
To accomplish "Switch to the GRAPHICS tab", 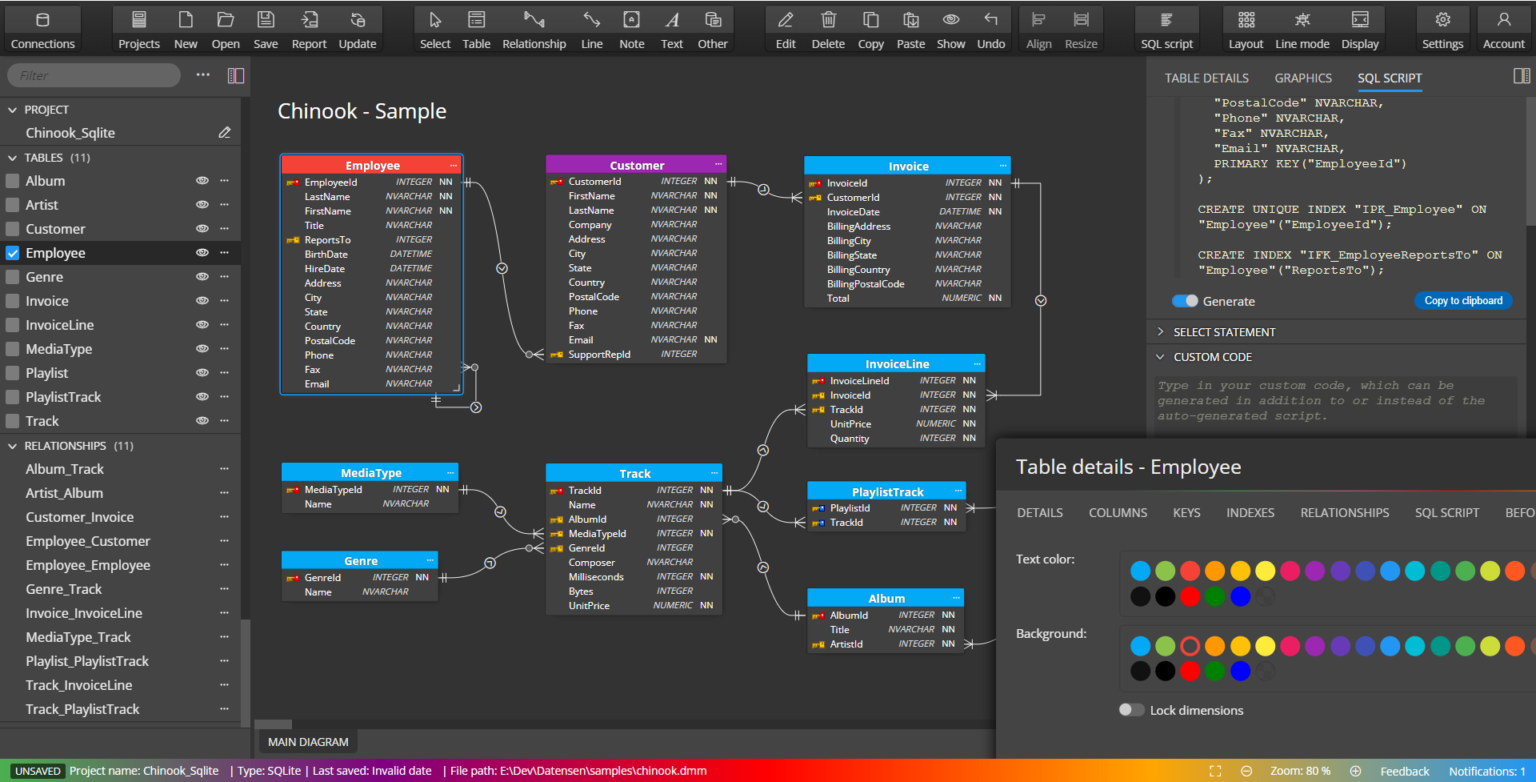I will pyautogui.click(x=1302, y=78).
